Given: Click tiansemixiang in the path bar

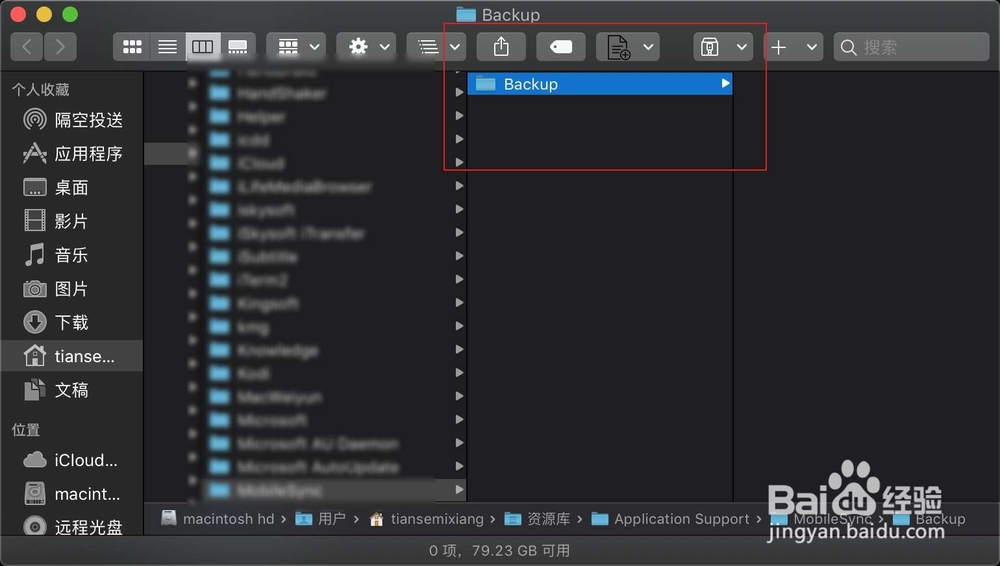Looking at the screenshot, I should [427, 519].
